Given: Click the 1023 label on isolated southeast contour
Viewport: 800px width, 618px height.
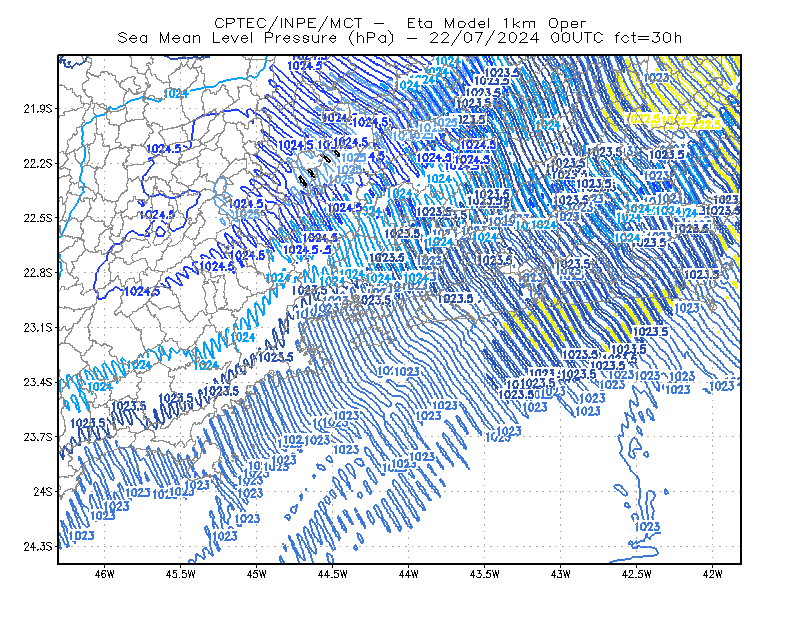Looking at the screenshot, I should click(x=647, y=526).
